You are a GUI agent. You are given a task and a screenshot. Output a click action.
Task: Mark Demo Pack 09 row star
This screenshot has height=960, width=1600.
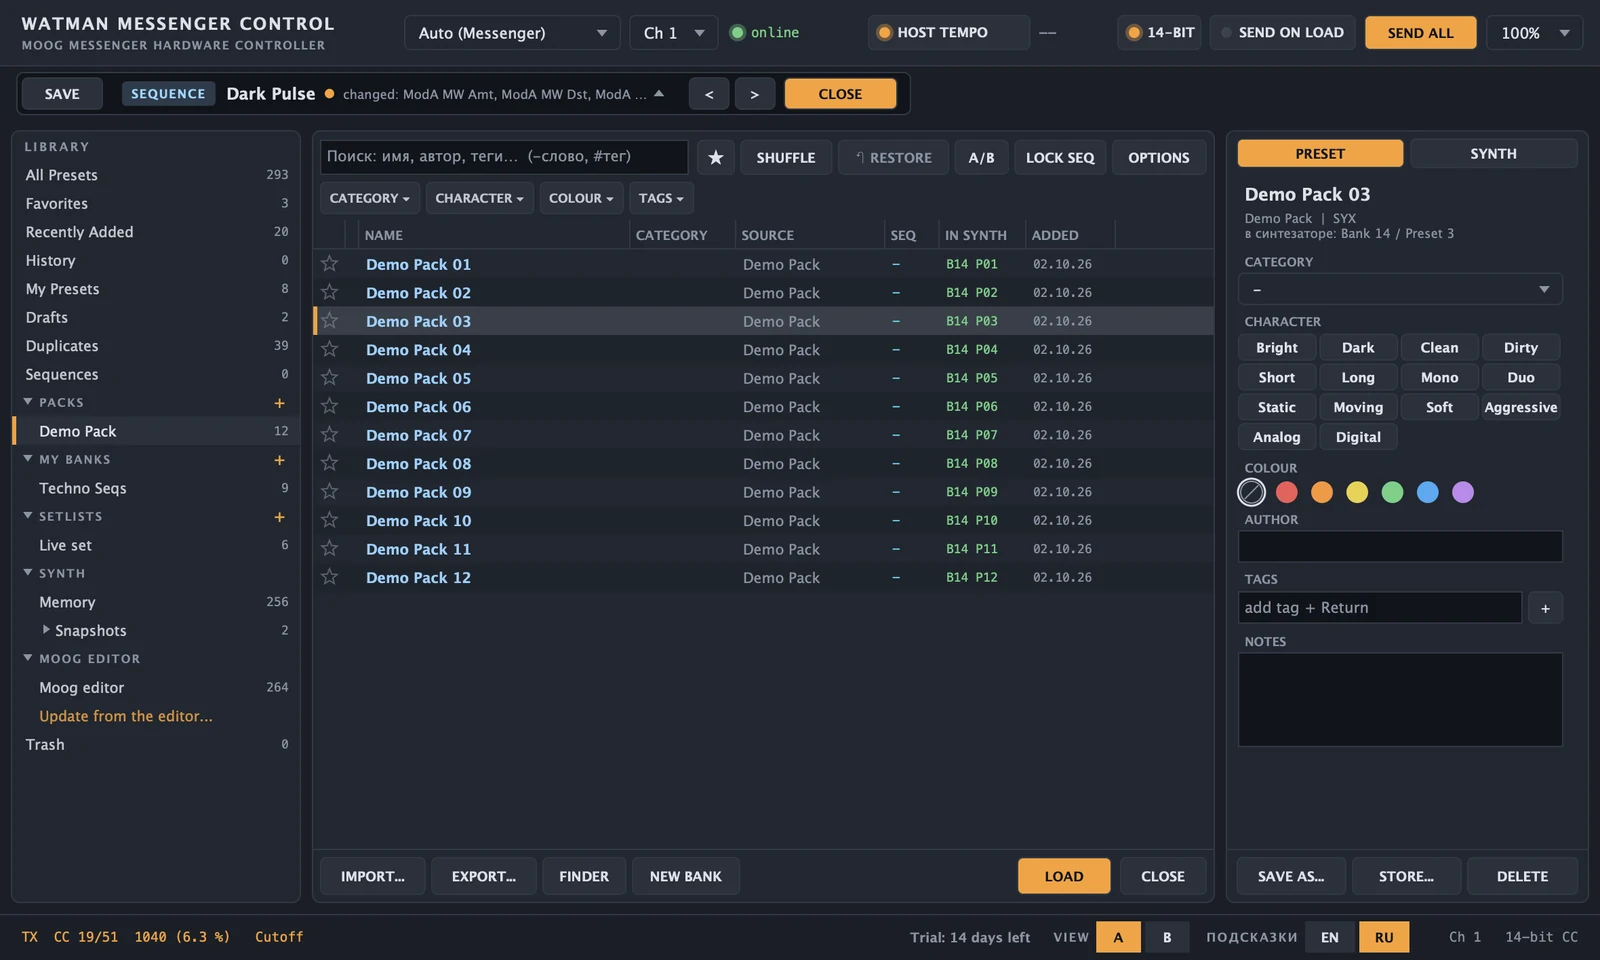click(330, 492)
